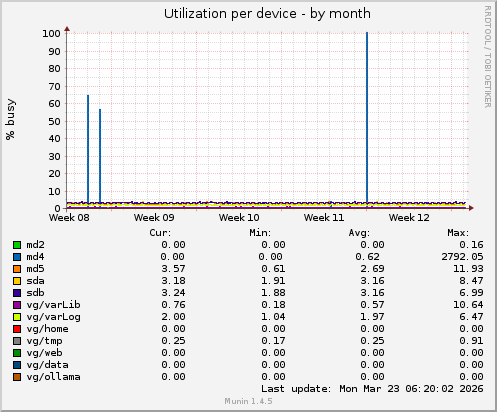Viewport: 497px width, 412px height.
Task: Select the md2 legend label
Action: pyautogui.click(x=35, y=245)
